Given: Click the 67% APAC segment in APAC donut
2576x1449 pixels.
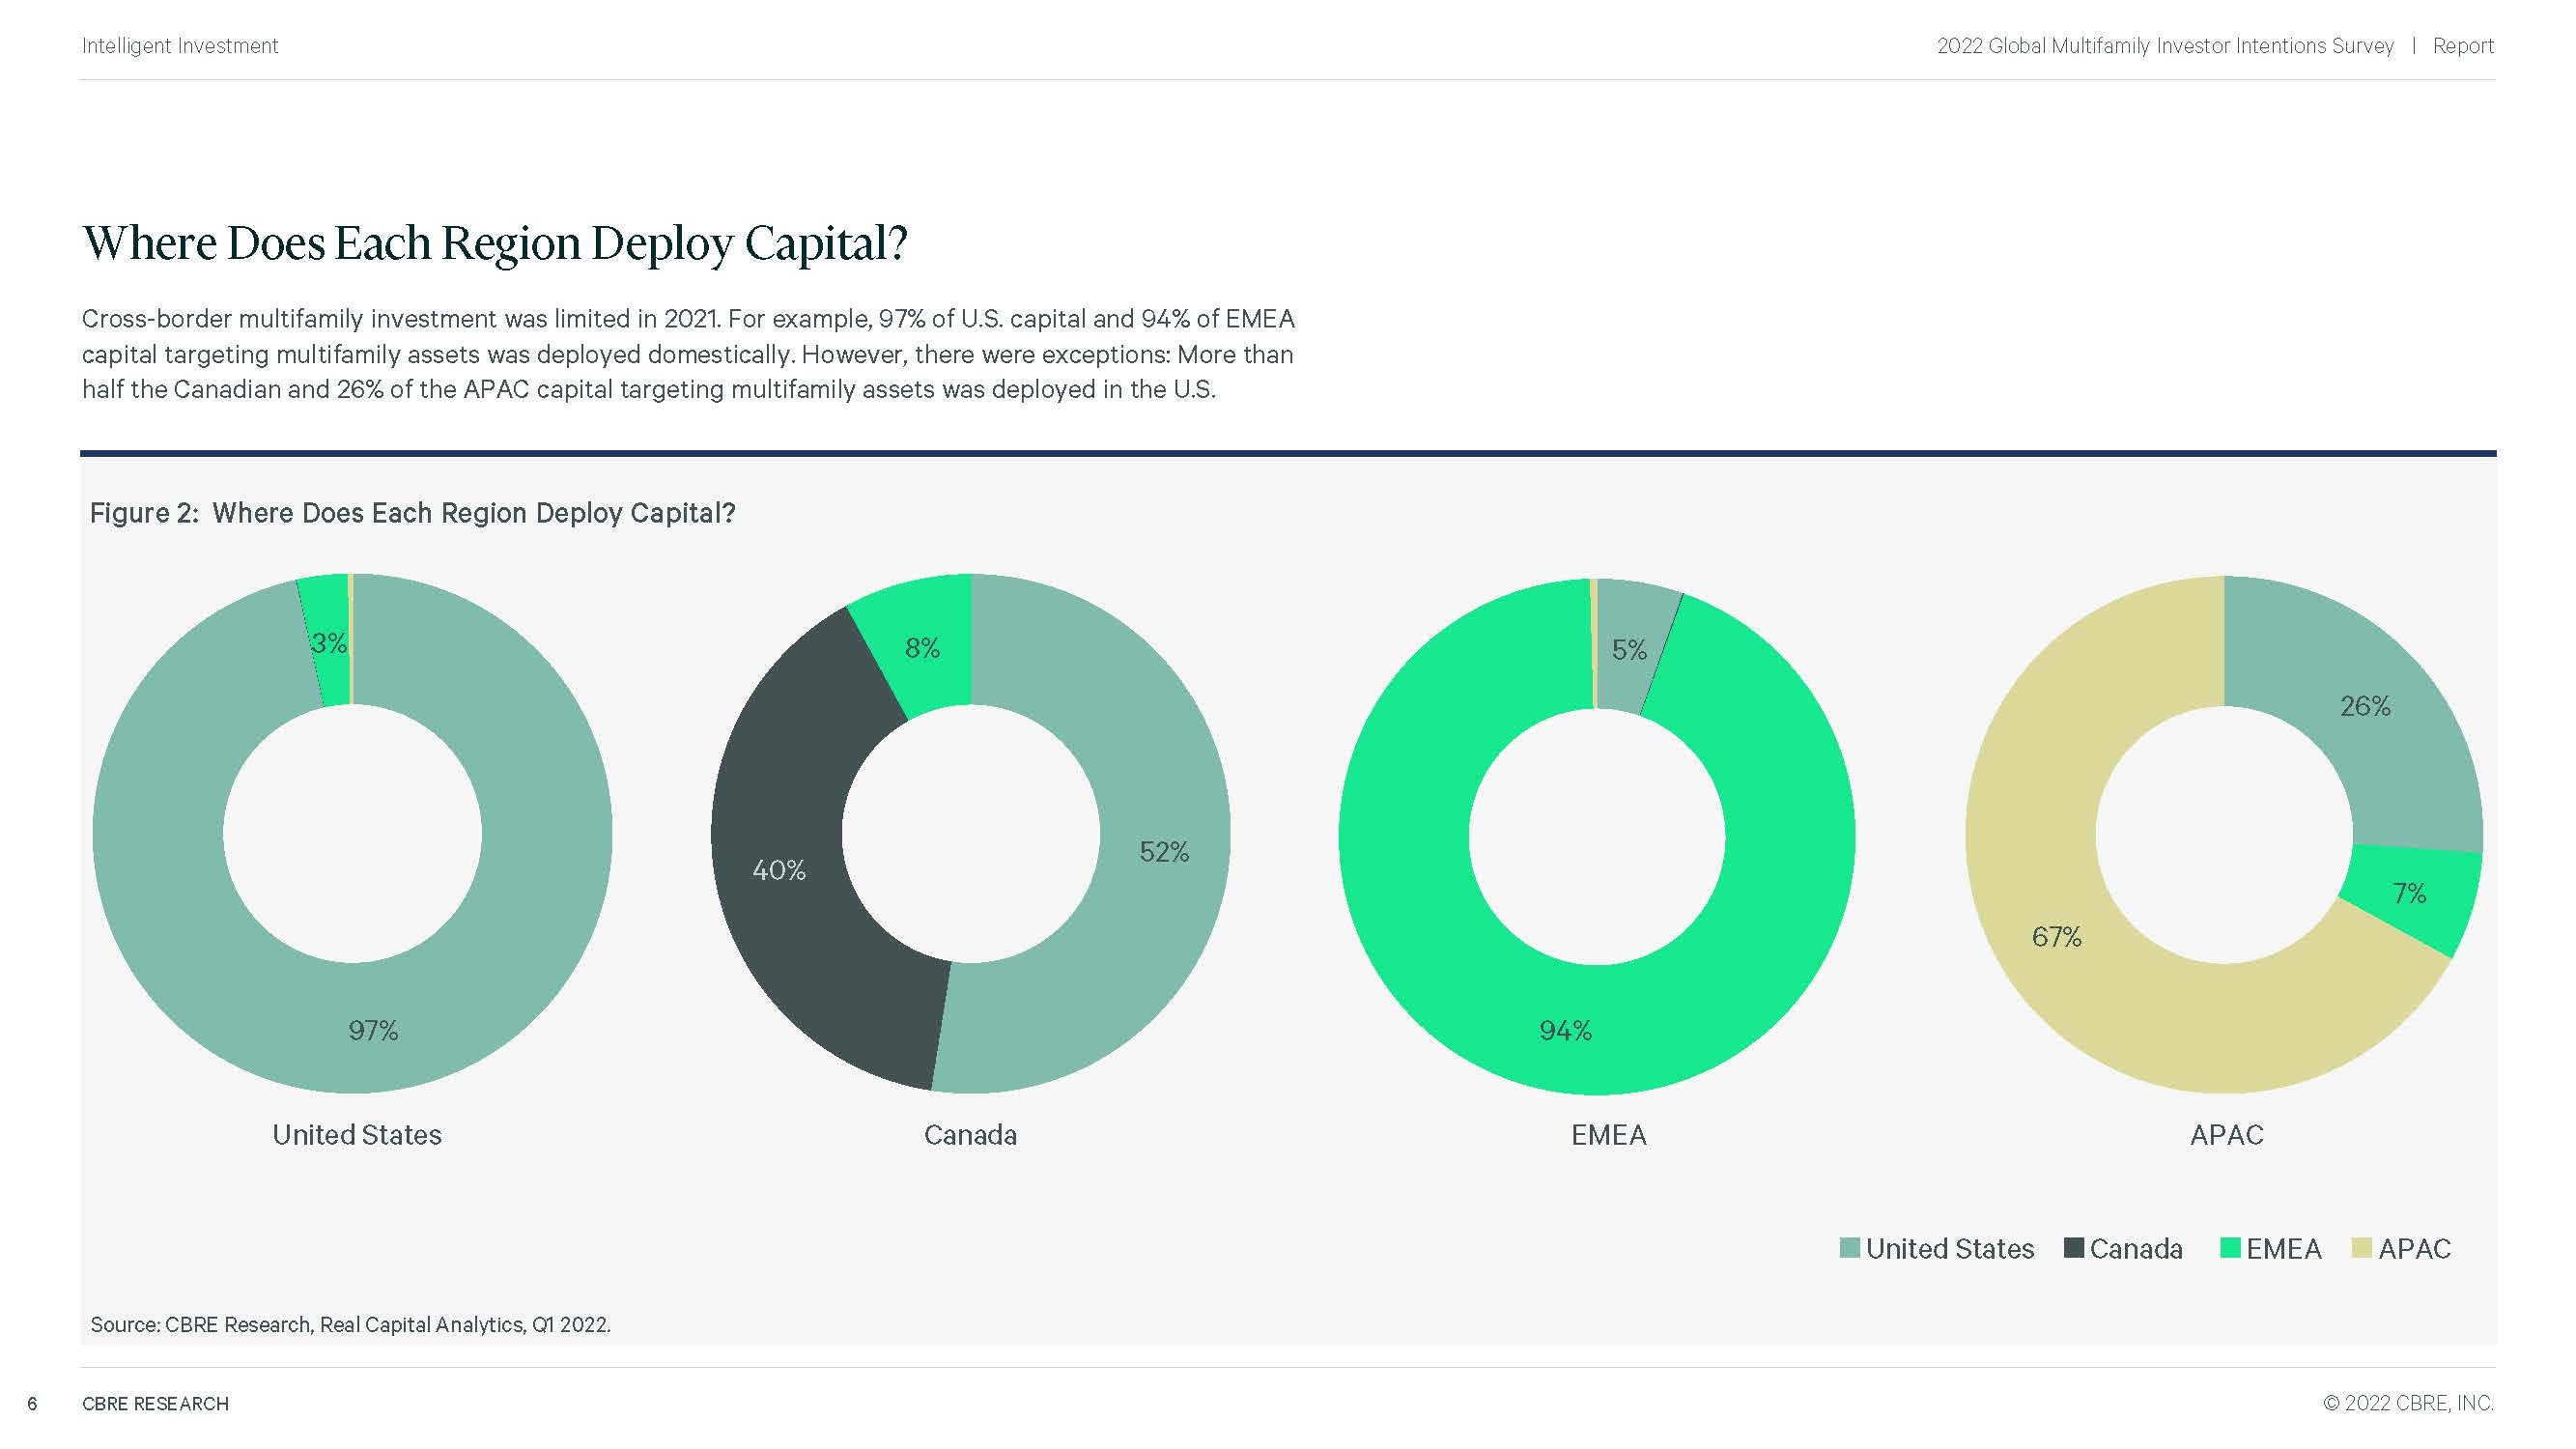Looking at the screenshot, I should 2056,937.
